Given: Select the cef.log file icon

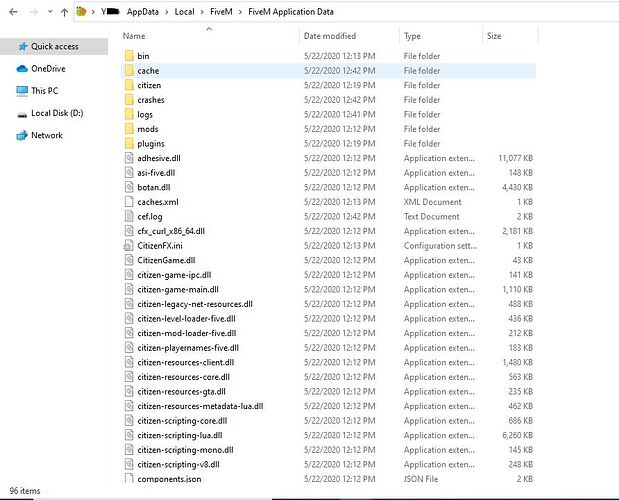Looking at the screenshot, I should click(x=129, y=216).
